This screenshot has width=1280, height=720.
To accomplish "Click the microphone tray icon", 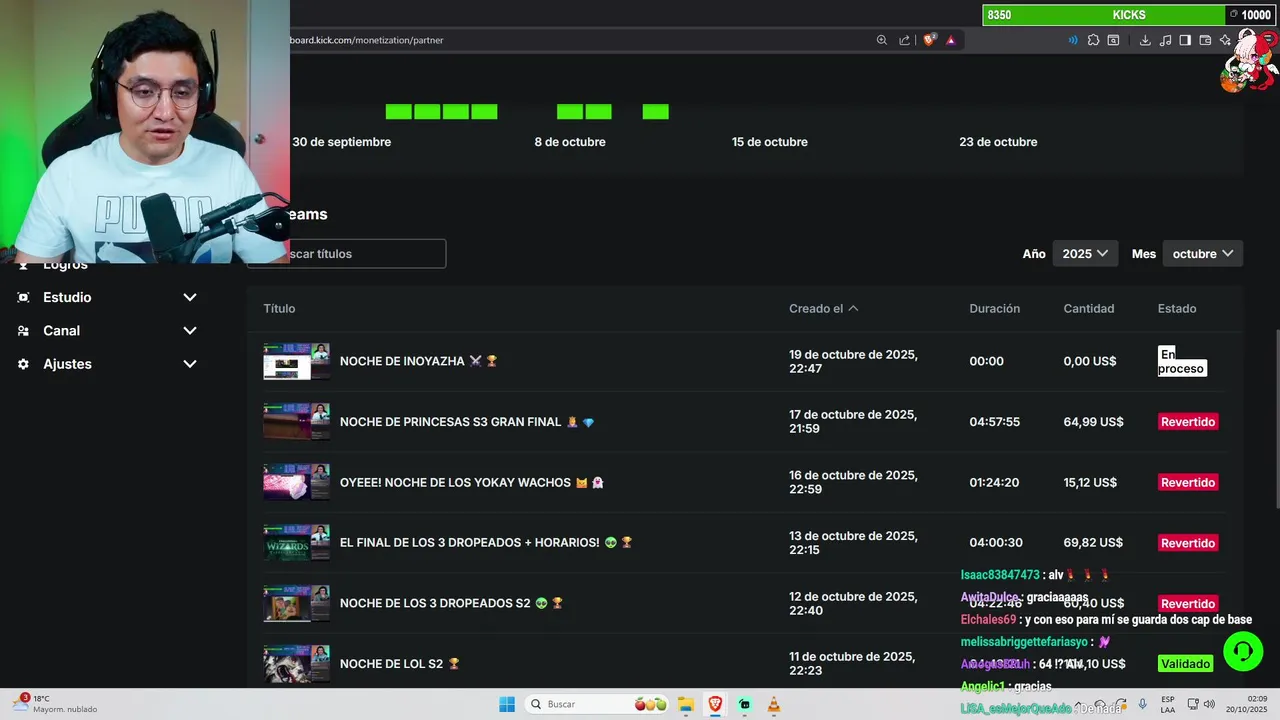I will pos(1142,705).
